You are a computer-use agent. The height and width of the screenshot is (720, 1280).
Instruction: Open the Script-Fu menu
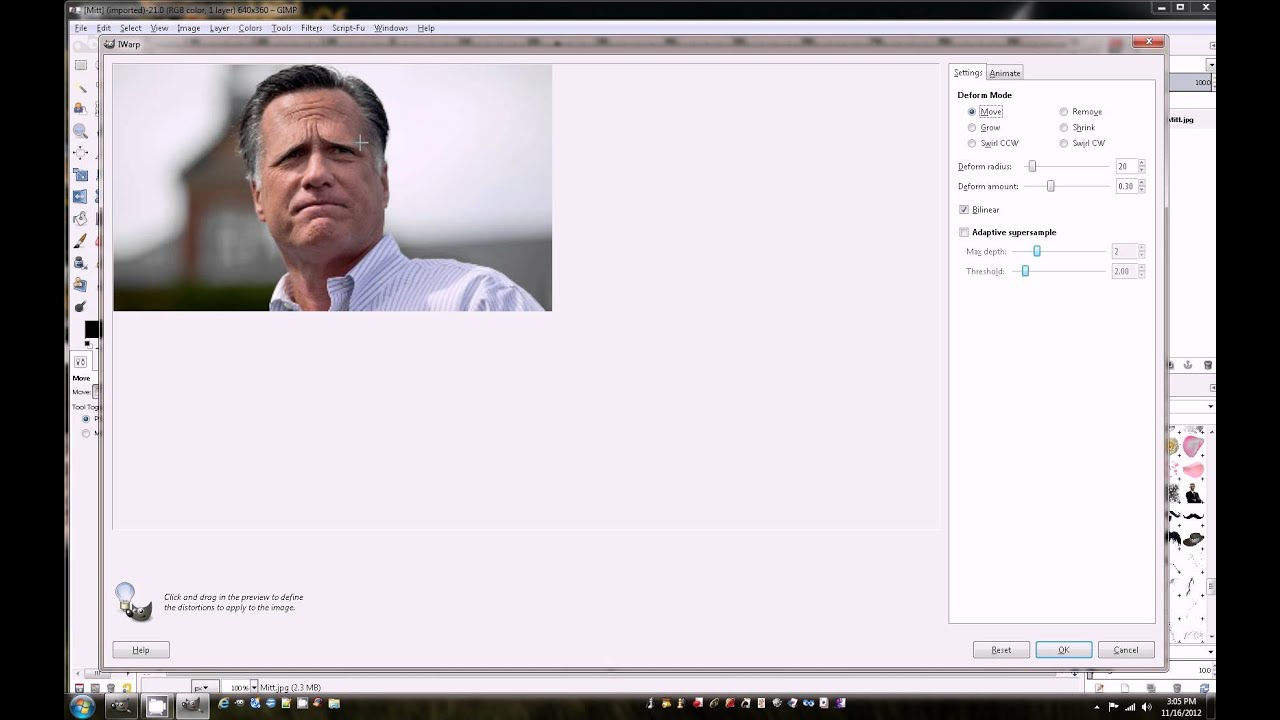[348, 28]
